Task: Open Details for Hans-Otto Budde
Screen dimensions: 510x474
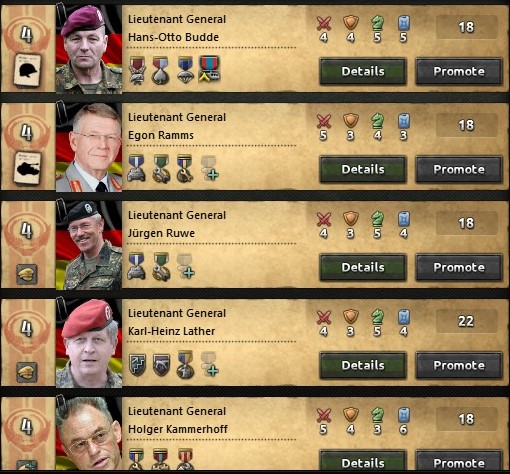Action: pos(363,71)
